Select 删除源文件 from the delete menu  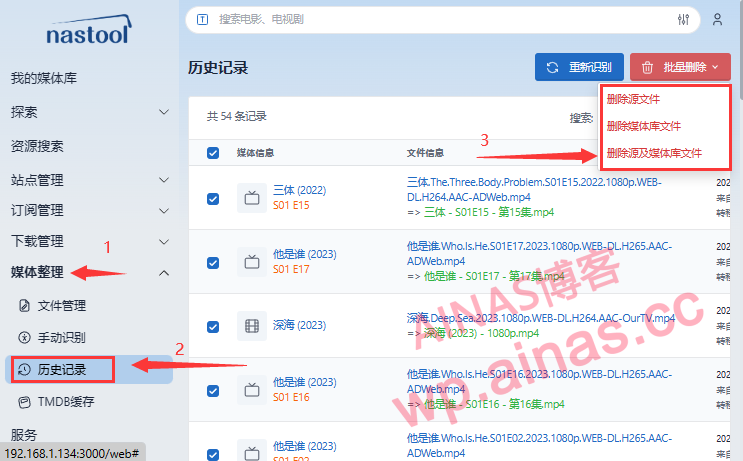tap(633, 99)
